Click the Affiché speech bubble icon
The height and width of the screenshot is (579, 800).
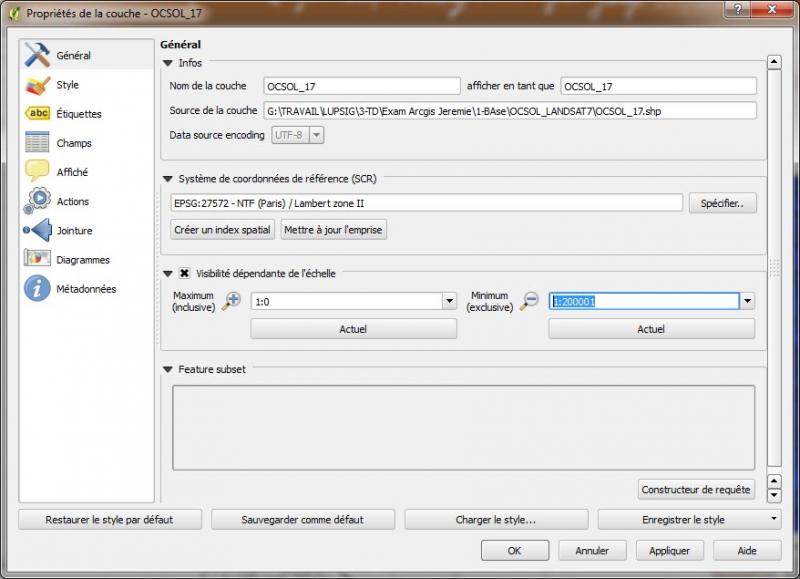pos(38,172)
